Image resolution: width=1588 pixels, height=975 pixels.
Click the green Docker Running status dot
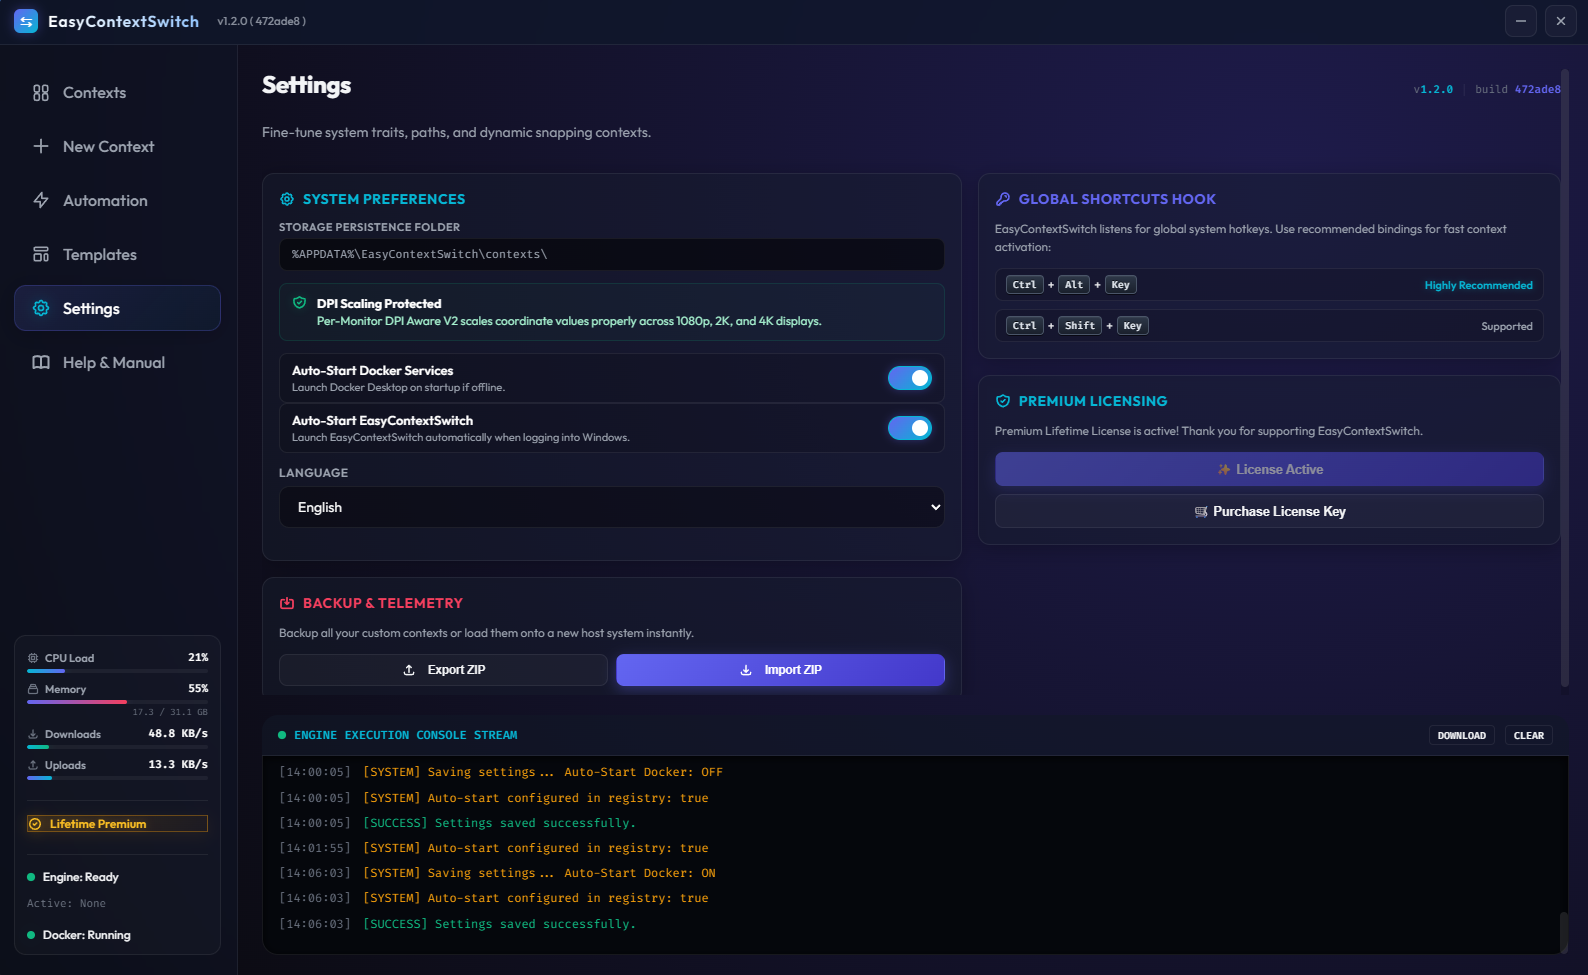pyautogui.click(x=31, y=935)
